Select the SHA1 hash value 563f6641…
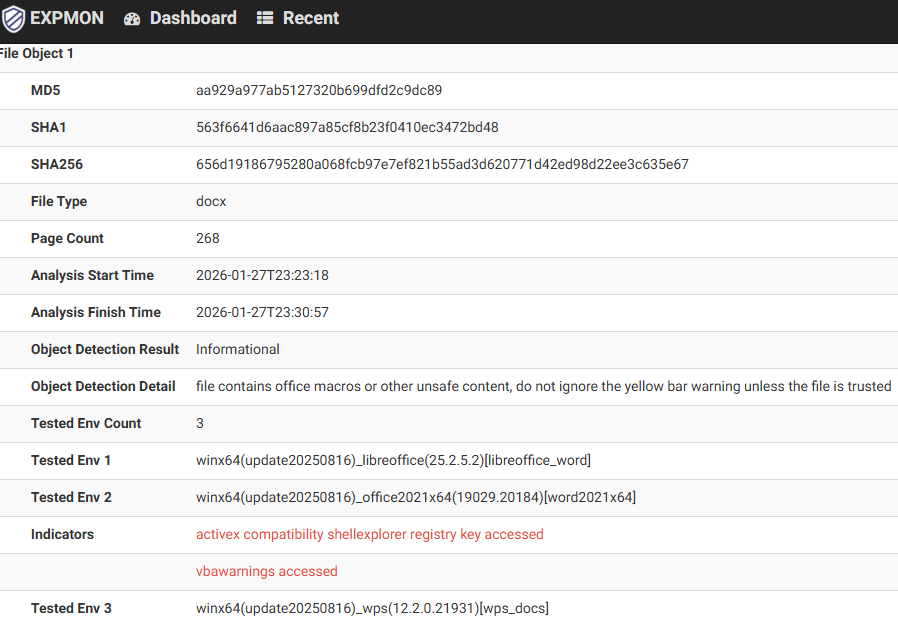Screen dimensions: 898x623 [347, 127]
